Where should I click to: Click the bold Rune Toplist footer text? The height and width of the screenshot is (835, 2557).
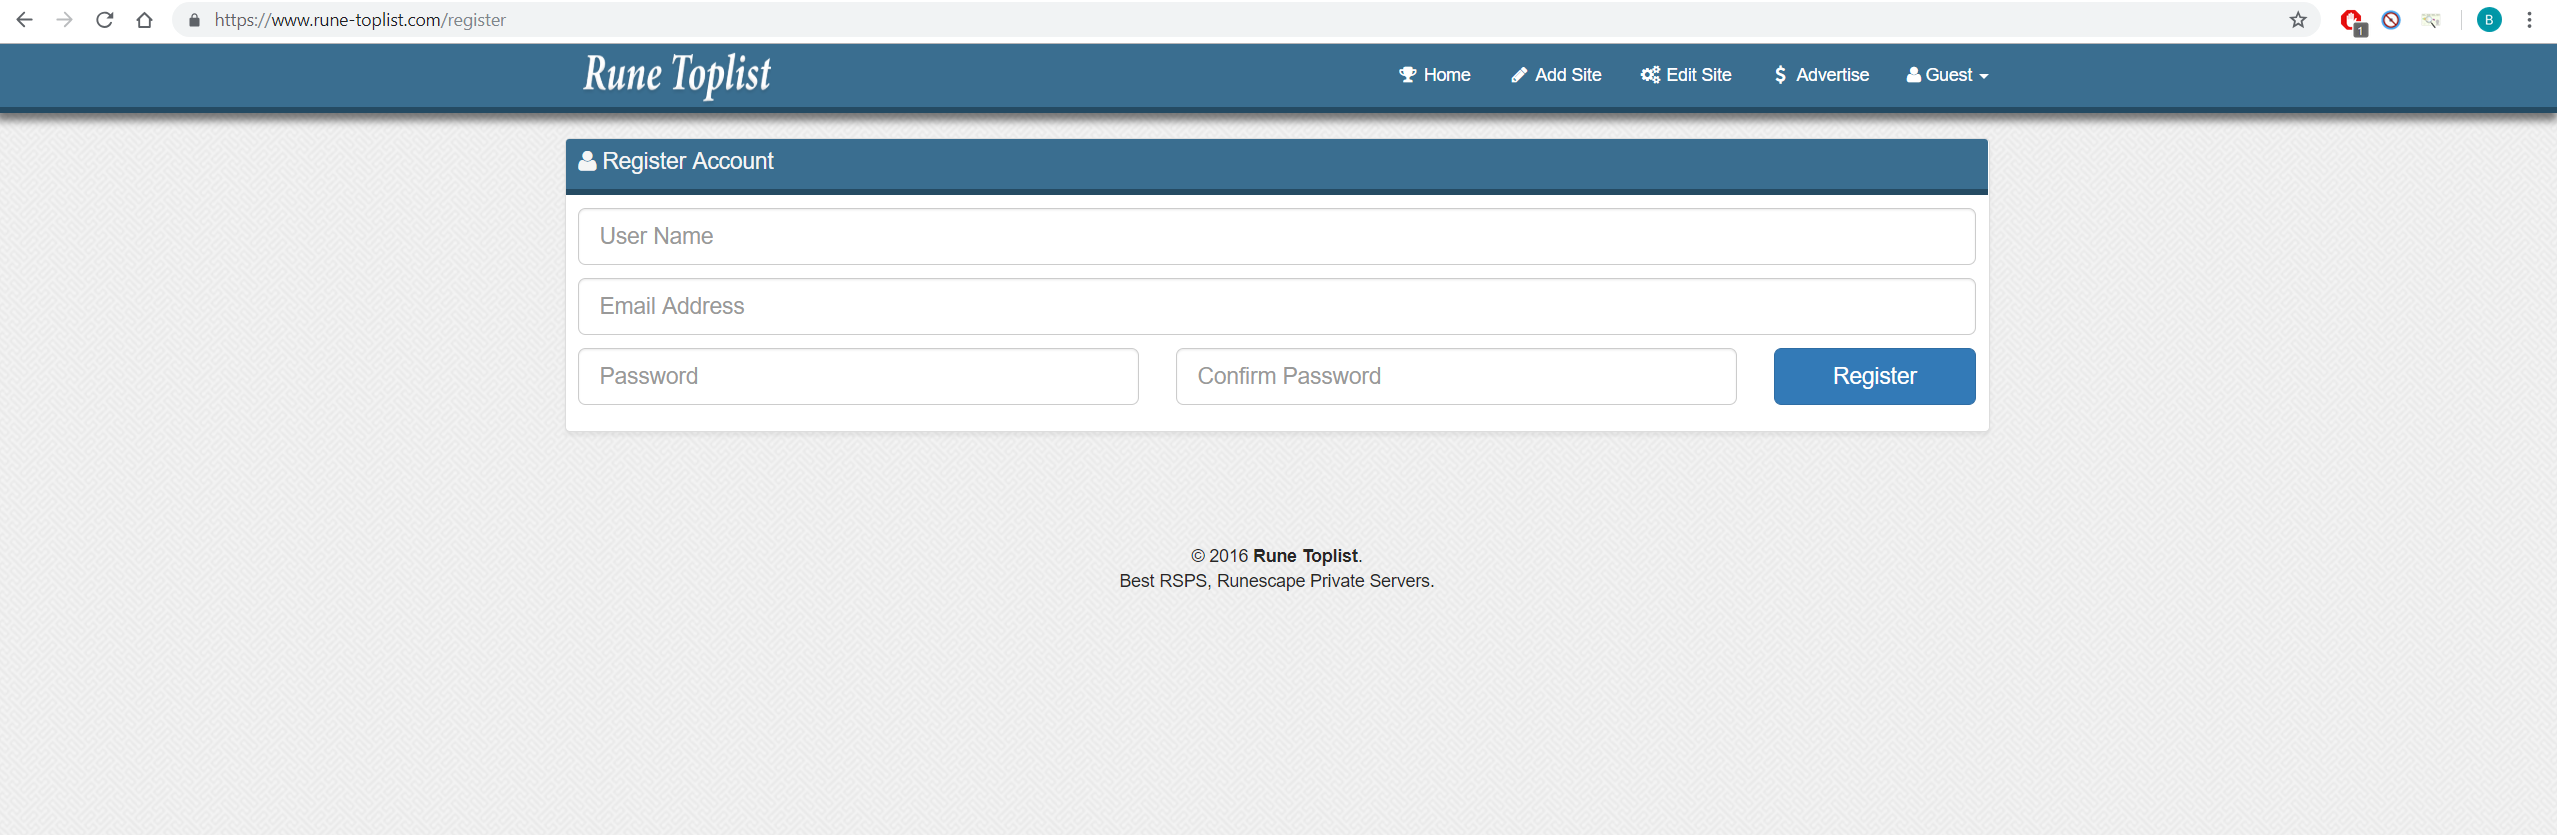pyautogui.click(x=1305, y=556)
